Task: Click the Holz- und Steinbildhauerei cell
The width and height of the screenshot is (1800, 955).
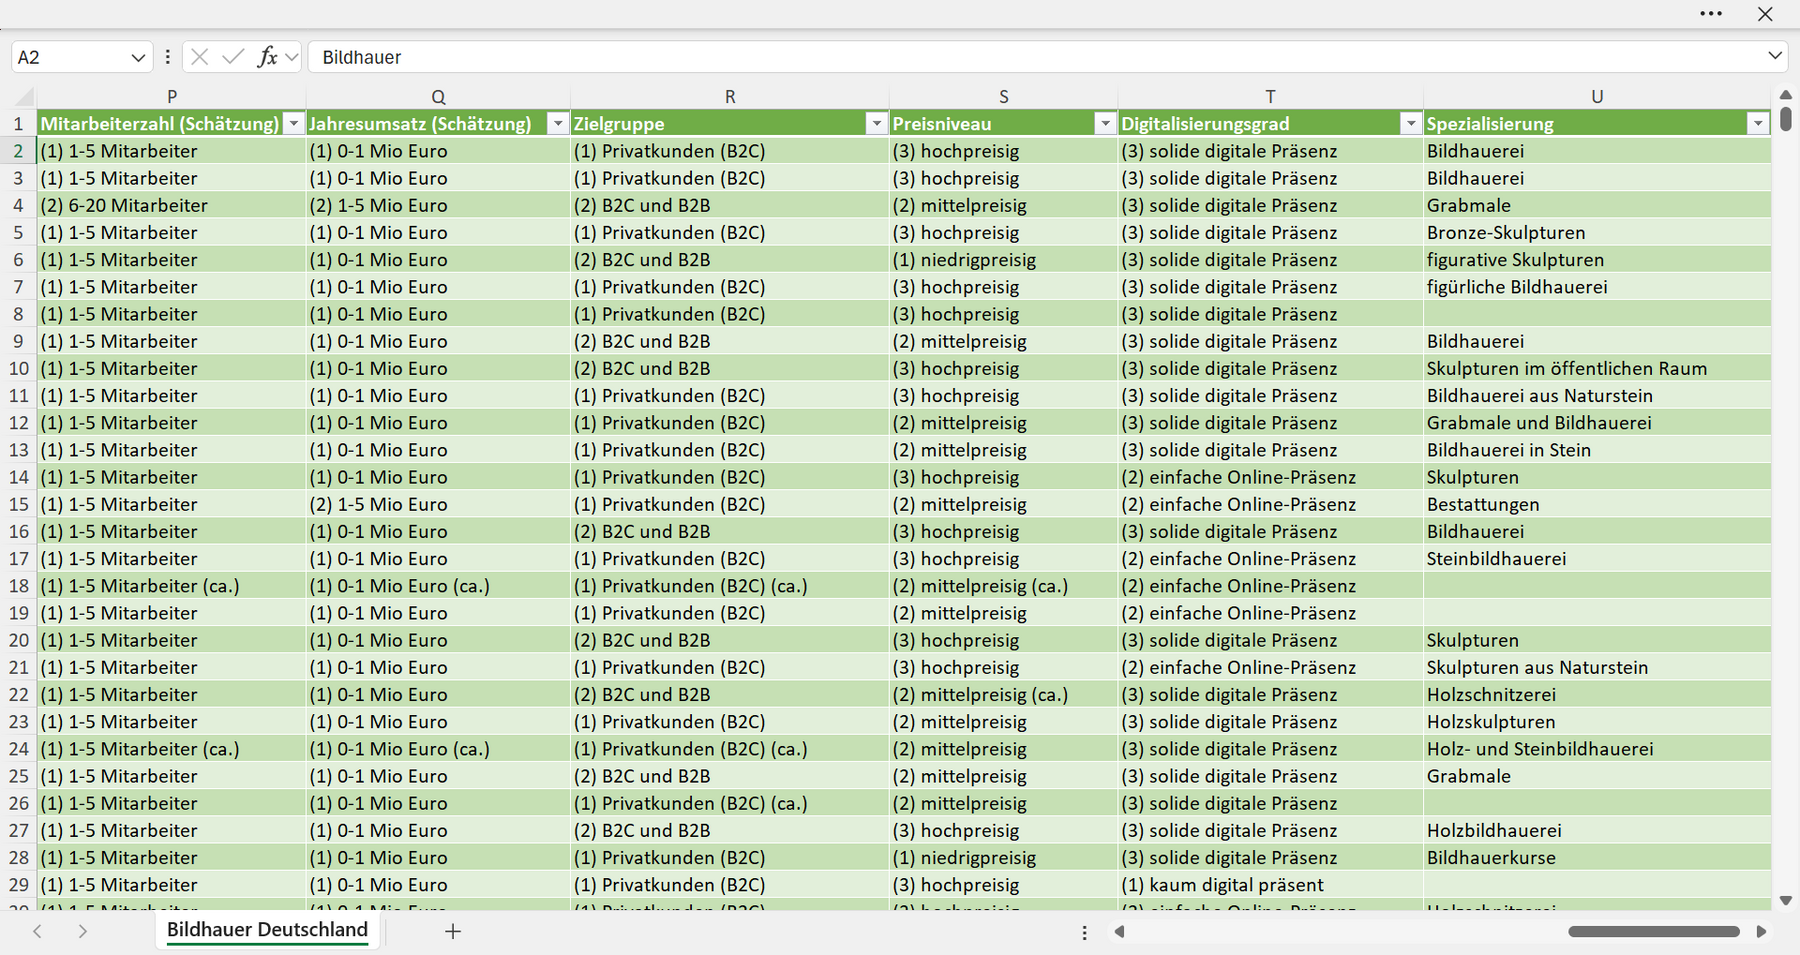Action: click(x=1597, y=749)
